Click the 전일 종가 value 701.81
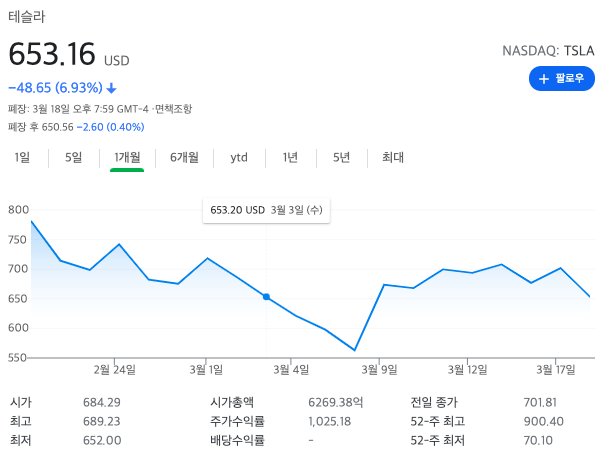 pyautogui.click(x=540, y=402)
